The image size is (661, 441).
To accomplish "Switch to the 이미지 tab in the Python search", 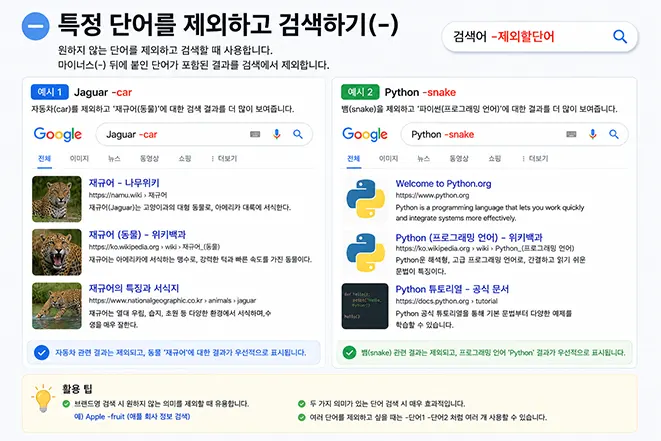I will (388, 159).
